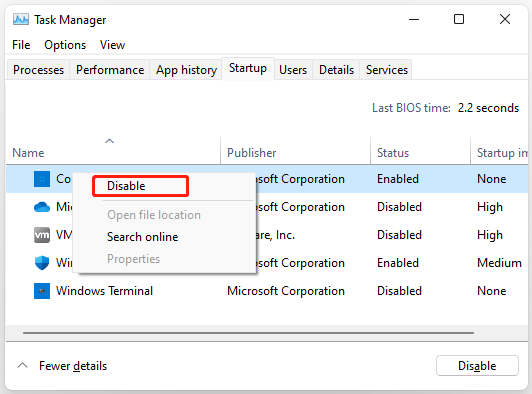Click Disabled status in VMware row
The width and height of the screenshot is (532, 394).
(x=399, y=235)
